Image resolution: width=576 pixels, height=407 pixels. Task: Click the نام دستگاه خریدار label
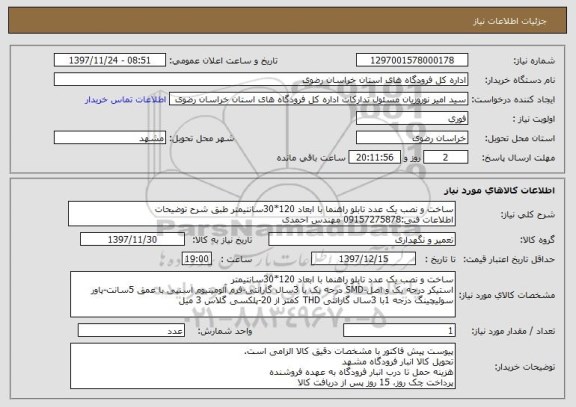[521, 80]
